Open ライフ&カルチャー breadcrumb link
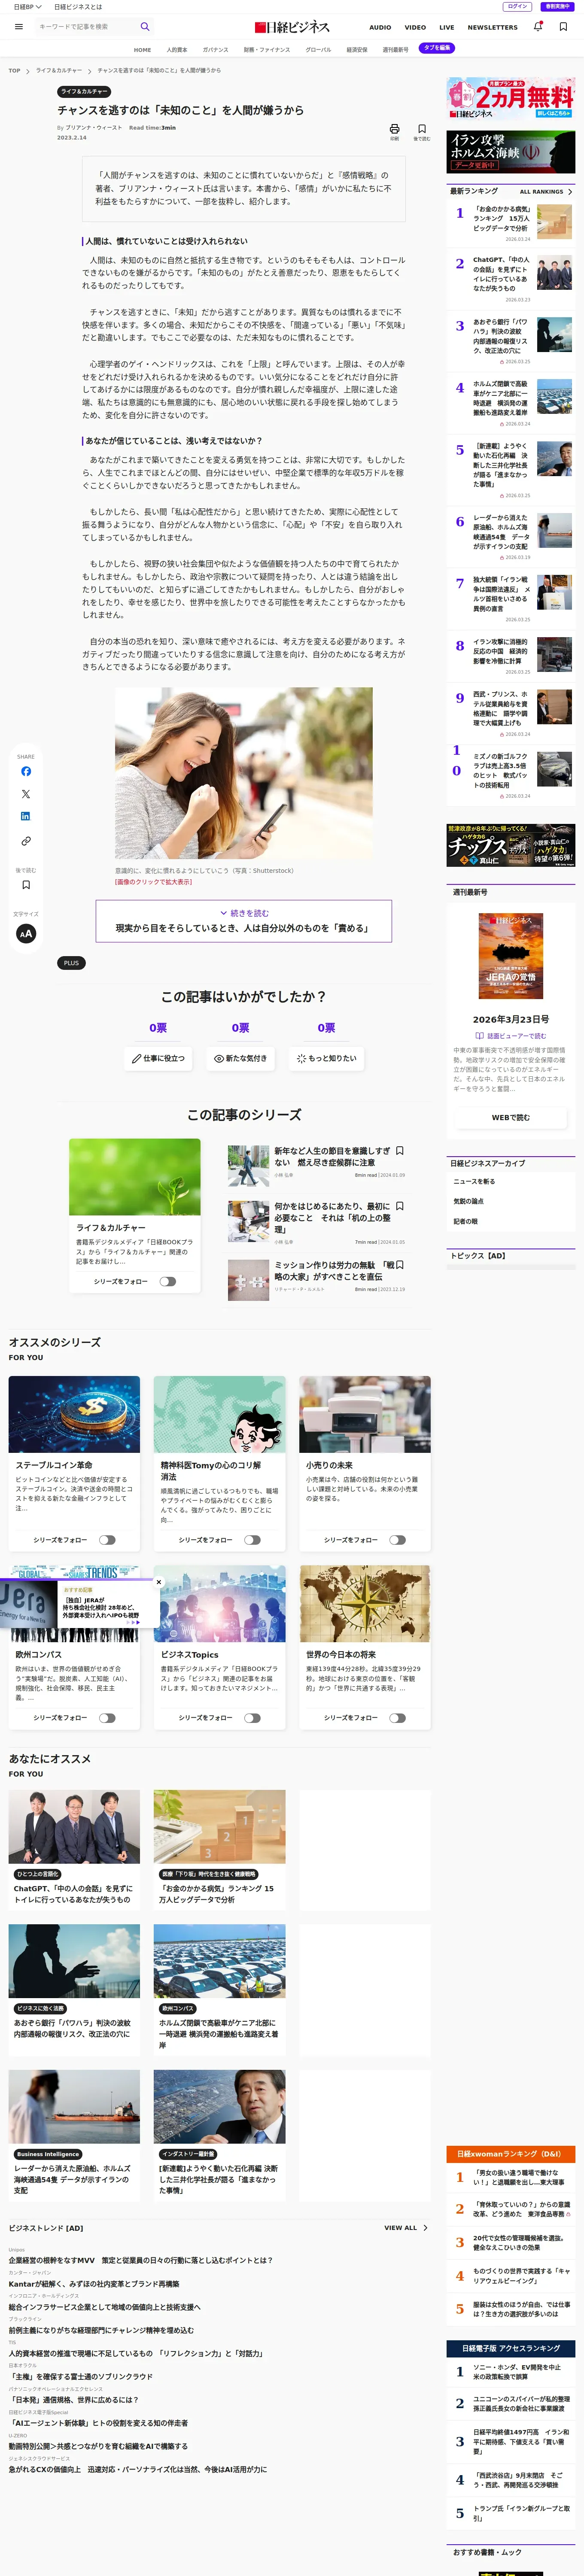The height and width of the screenshot is (2576, 584). [x=59, y=71]
